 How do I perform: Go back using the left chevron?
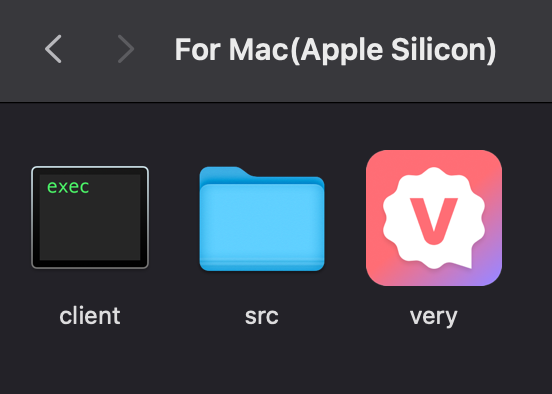[53, 49]
